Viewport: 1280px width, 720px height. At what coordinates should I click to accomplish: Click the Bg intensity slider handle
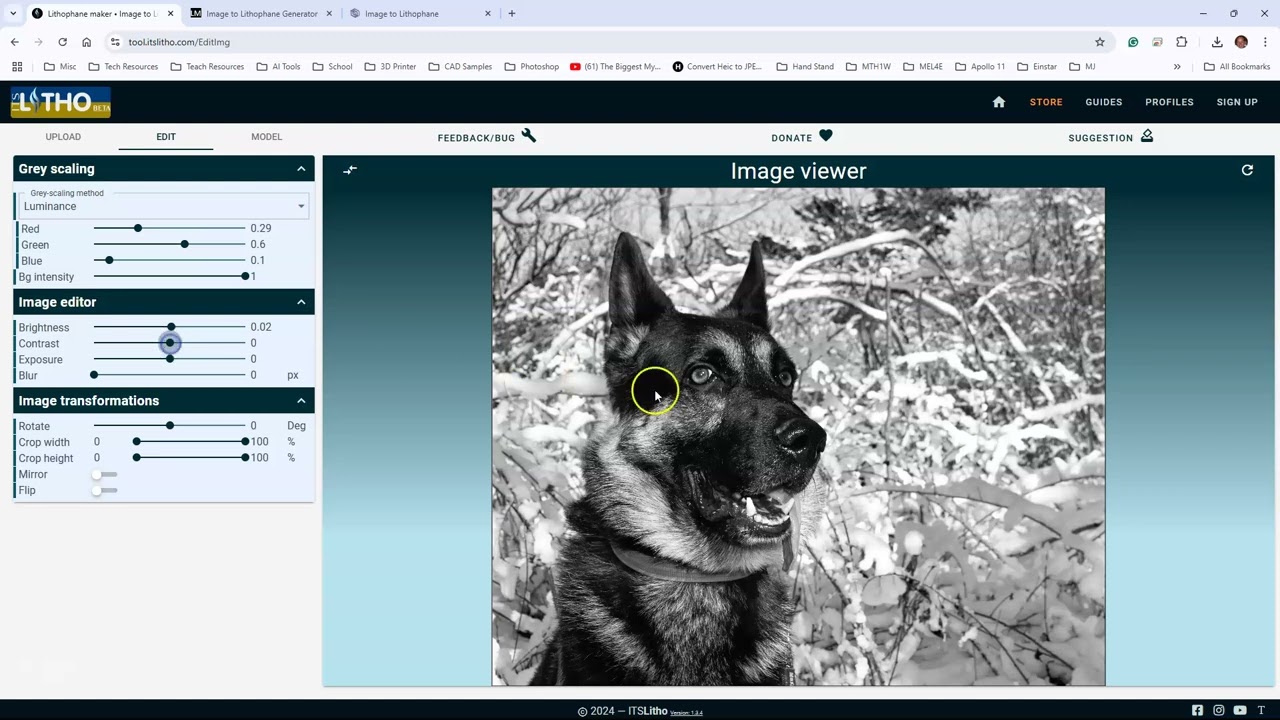click(x=245, y=276)
